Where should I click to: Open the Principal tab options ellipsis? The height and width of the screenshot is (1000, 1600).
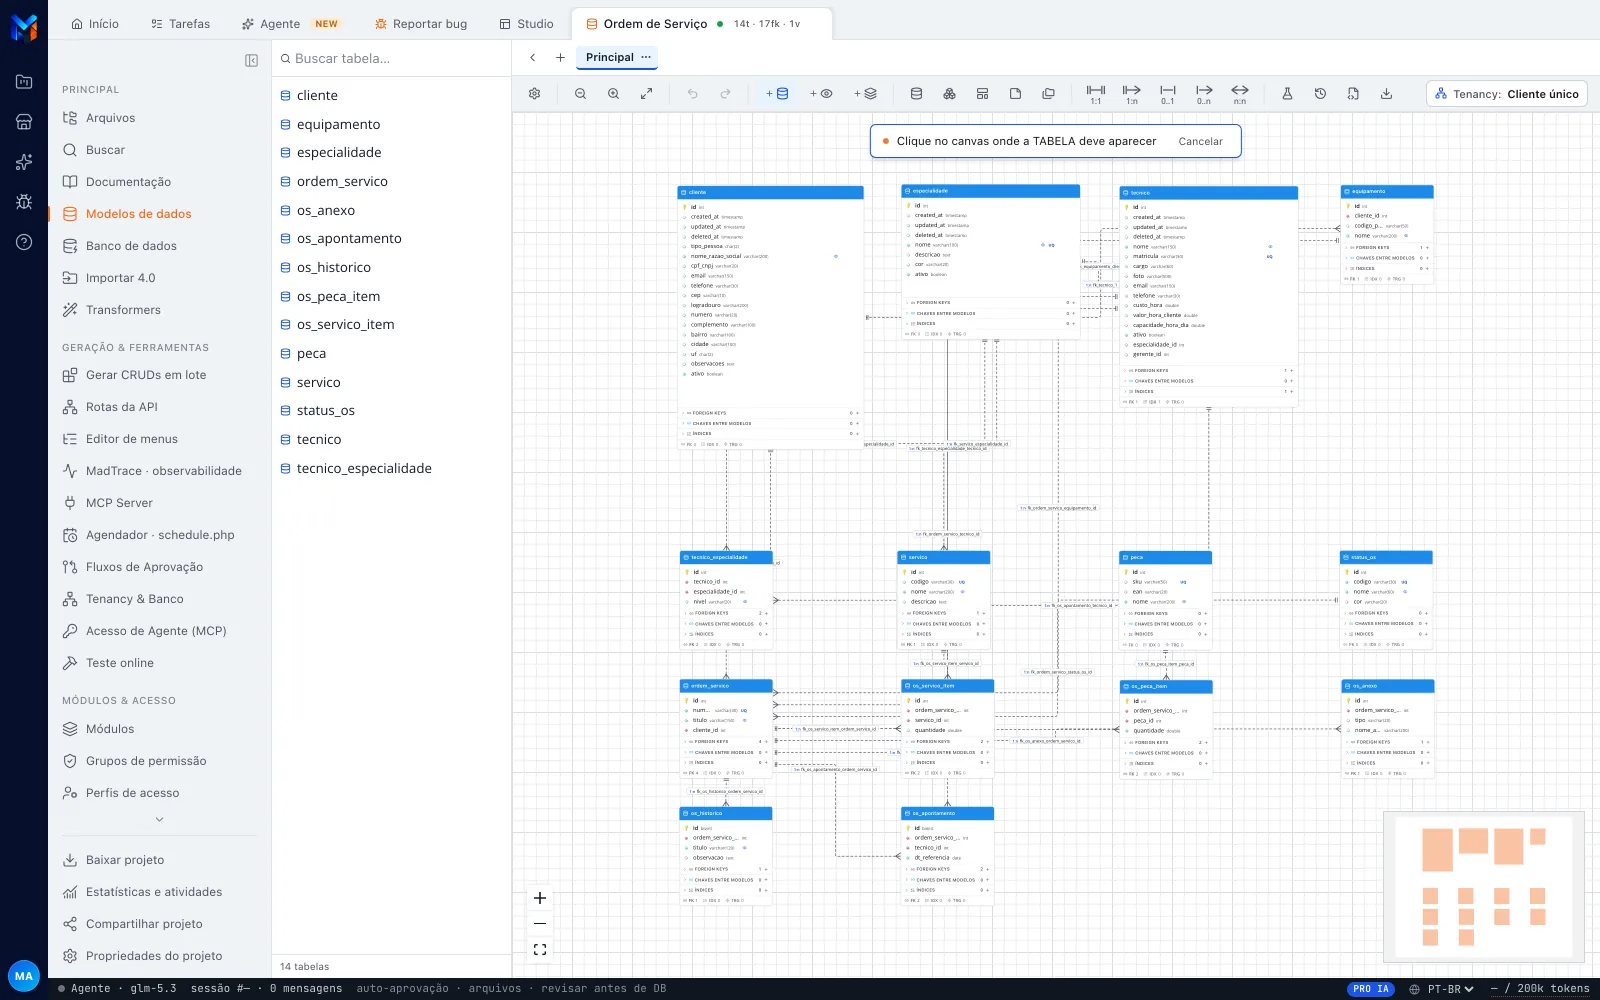click(646, 57)
